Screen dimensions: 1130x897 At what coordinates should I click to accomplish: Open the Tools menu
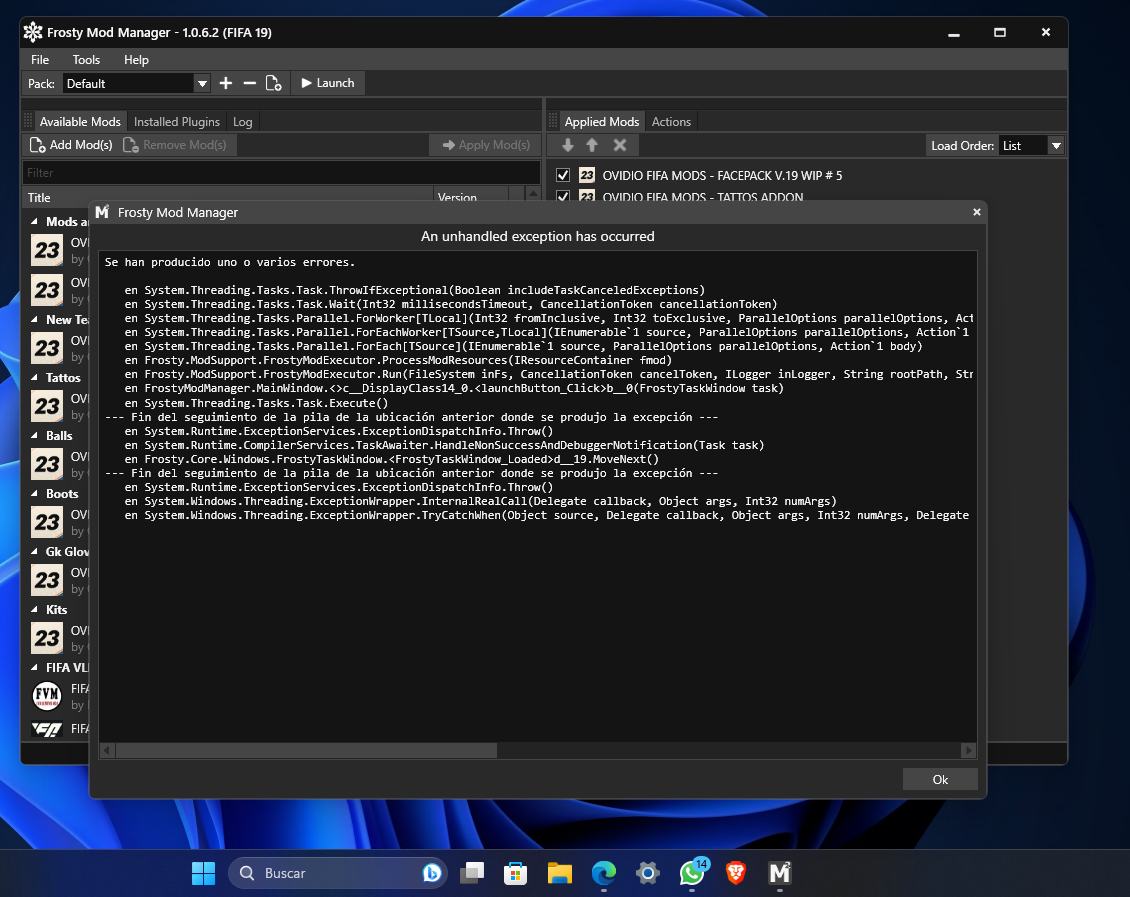pyautogui.click(x=86, y=60)
